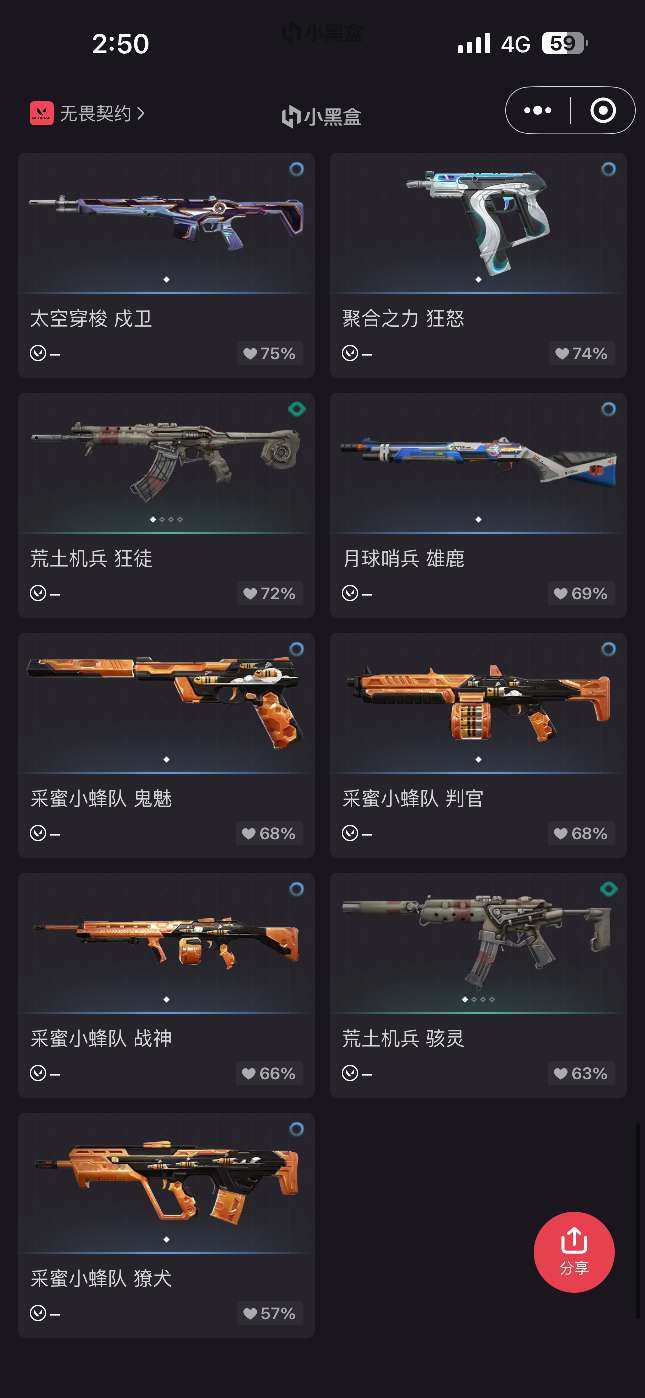Select 月球哨兵 雄鹿 skin name

pyautogui.click(x=403, y=558)
